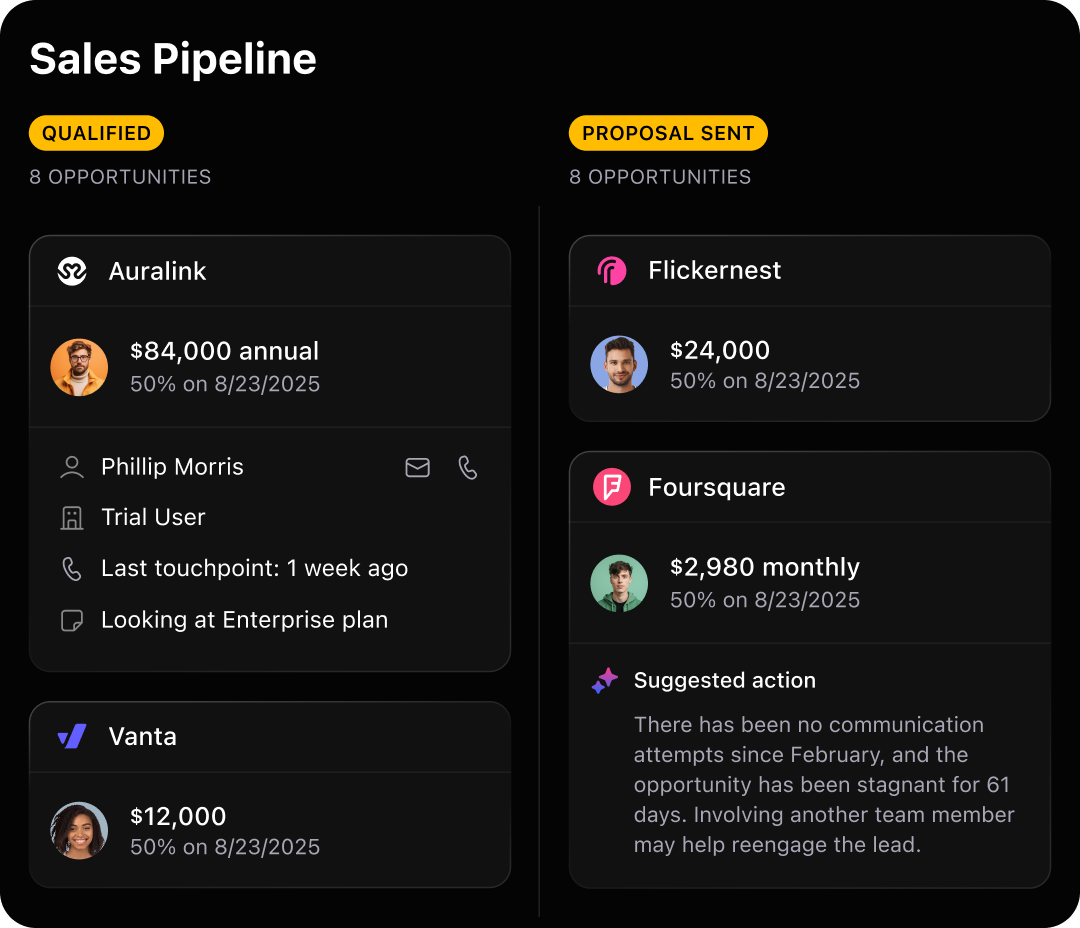Click the phone icon beside Last touchpoint
The width and height of the screenshot is (1080, 928).
[72, 569]
